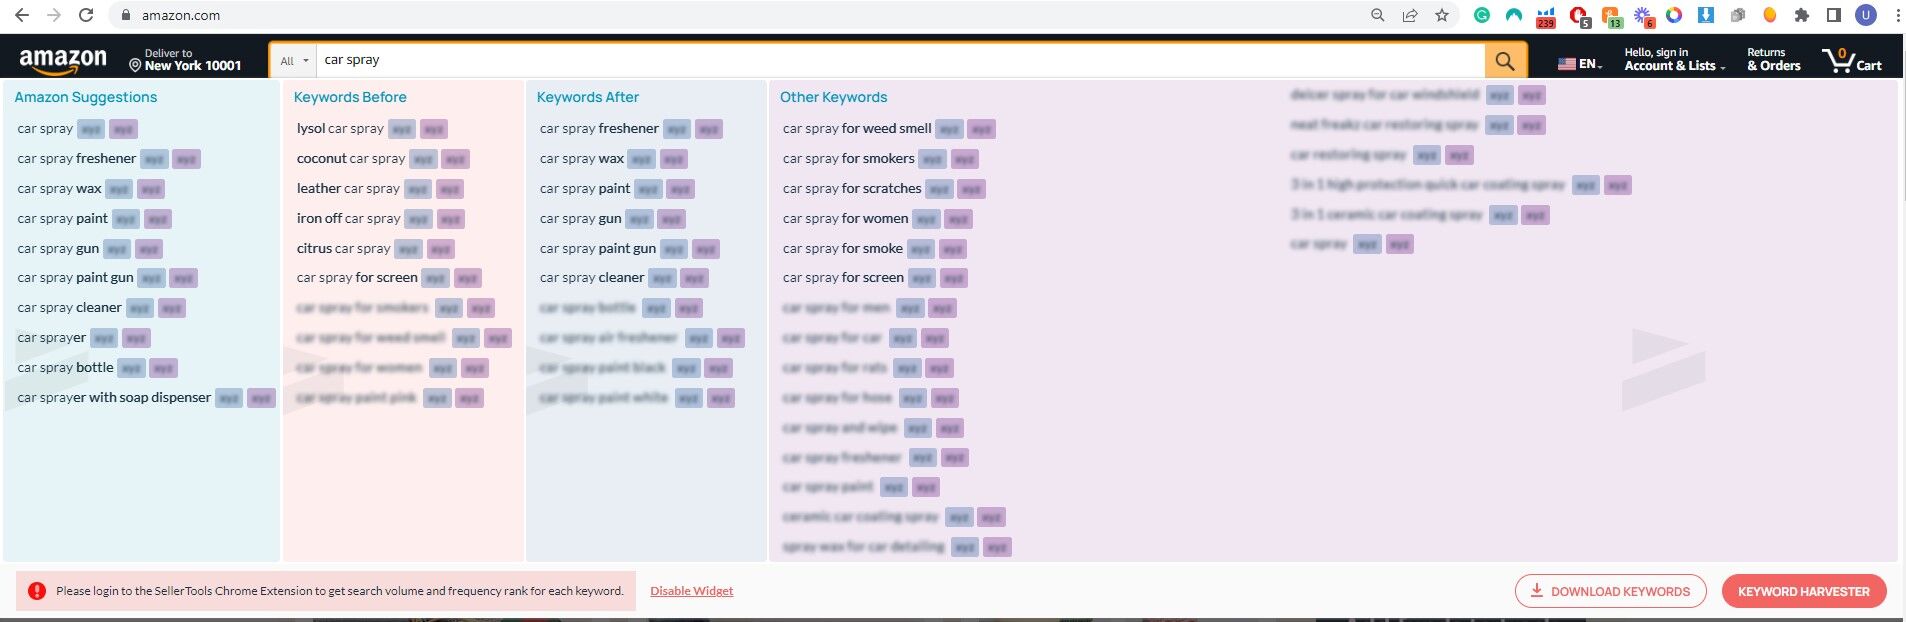1906x622 pixels.
Task: Click the US flag icon
Action: (1567, 64)
